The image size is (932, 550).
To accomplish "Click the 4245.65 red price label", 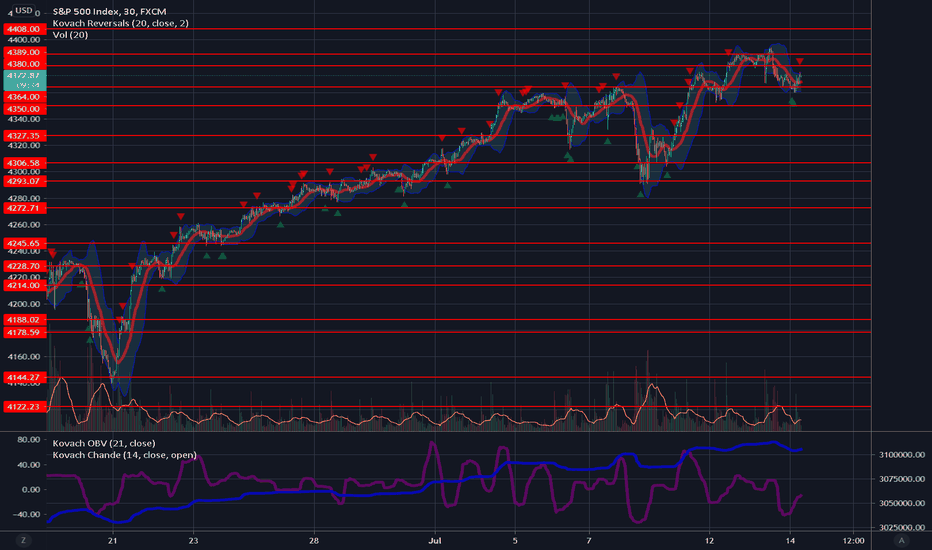I will pyautogui.click(x=24, y=243).
